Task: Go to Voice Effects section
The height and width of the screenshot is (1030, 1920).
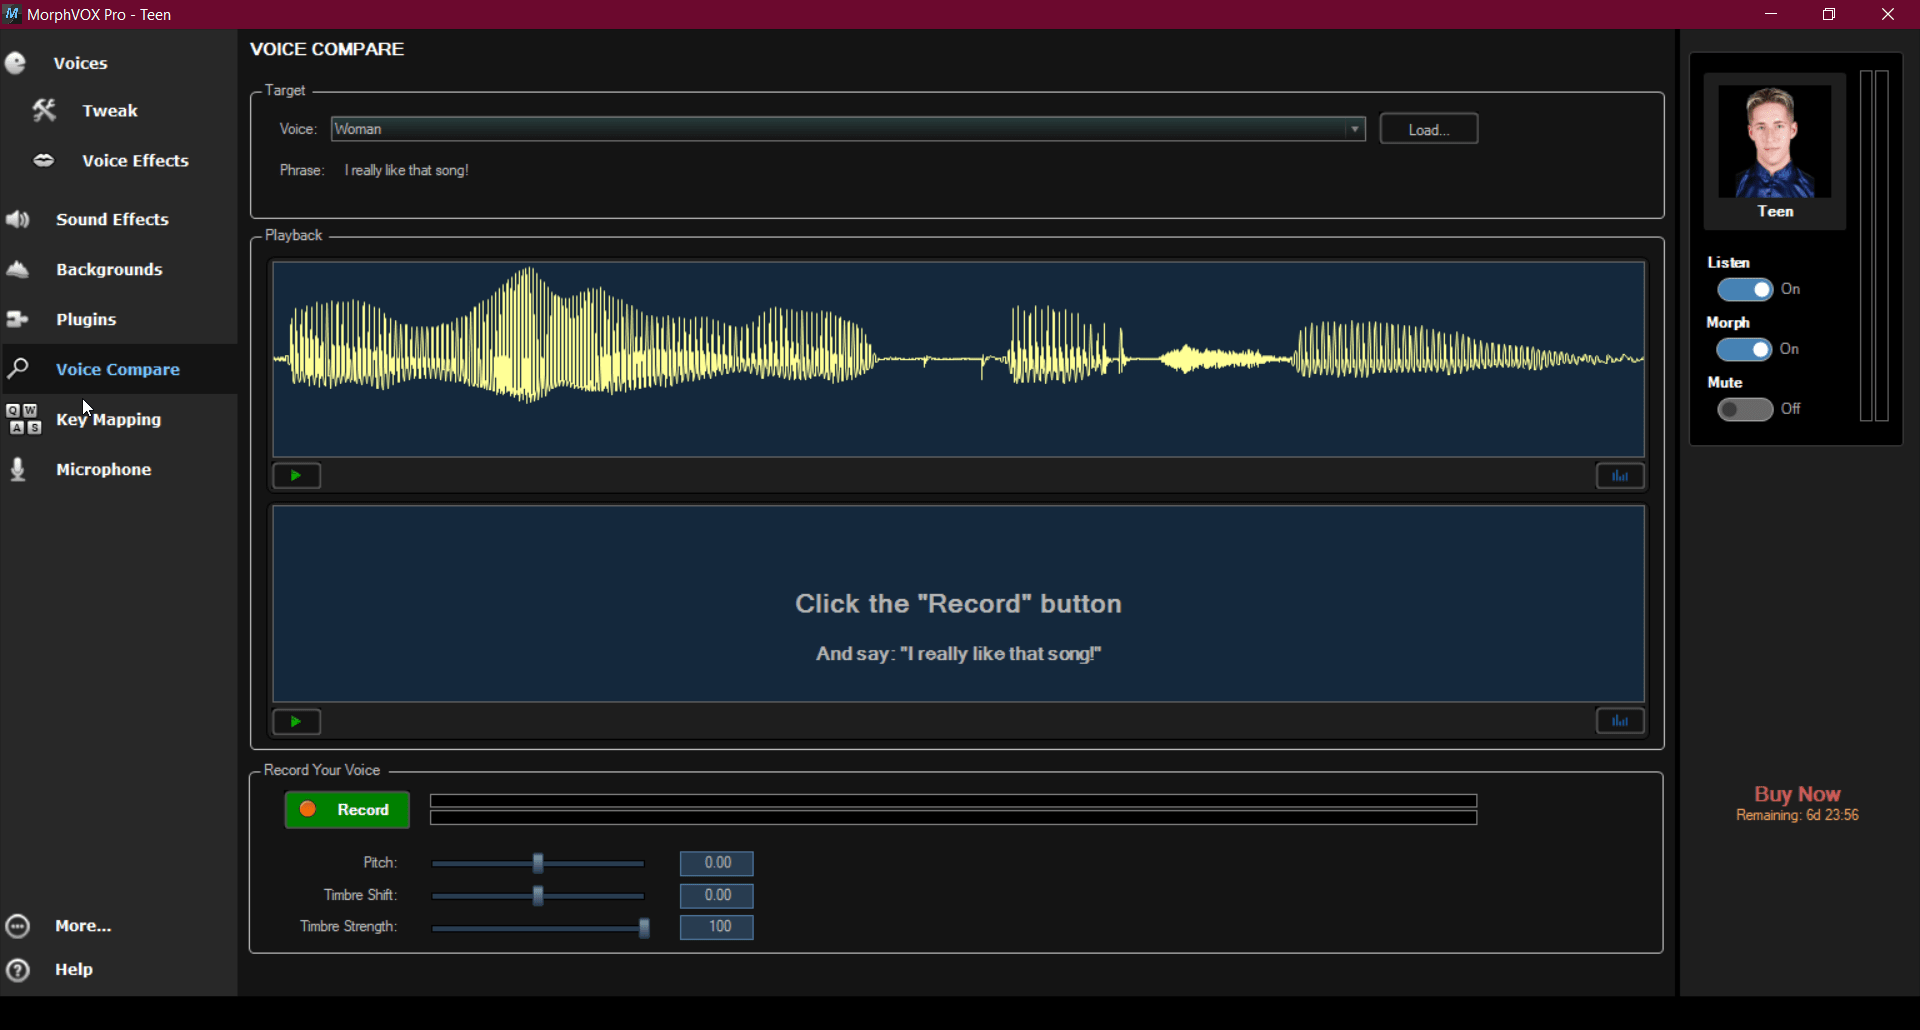Action: point(135,161)
